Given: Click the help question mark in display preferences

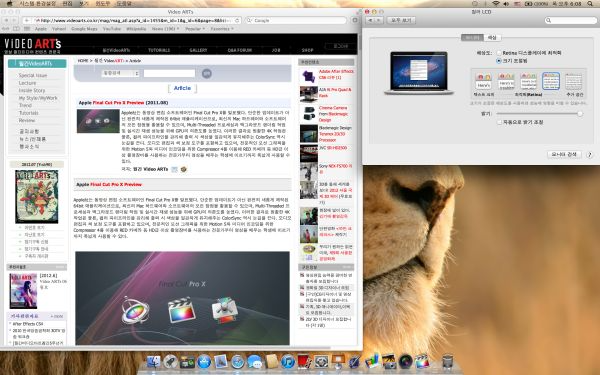Looking at the screenshot, I should point(589,155).
